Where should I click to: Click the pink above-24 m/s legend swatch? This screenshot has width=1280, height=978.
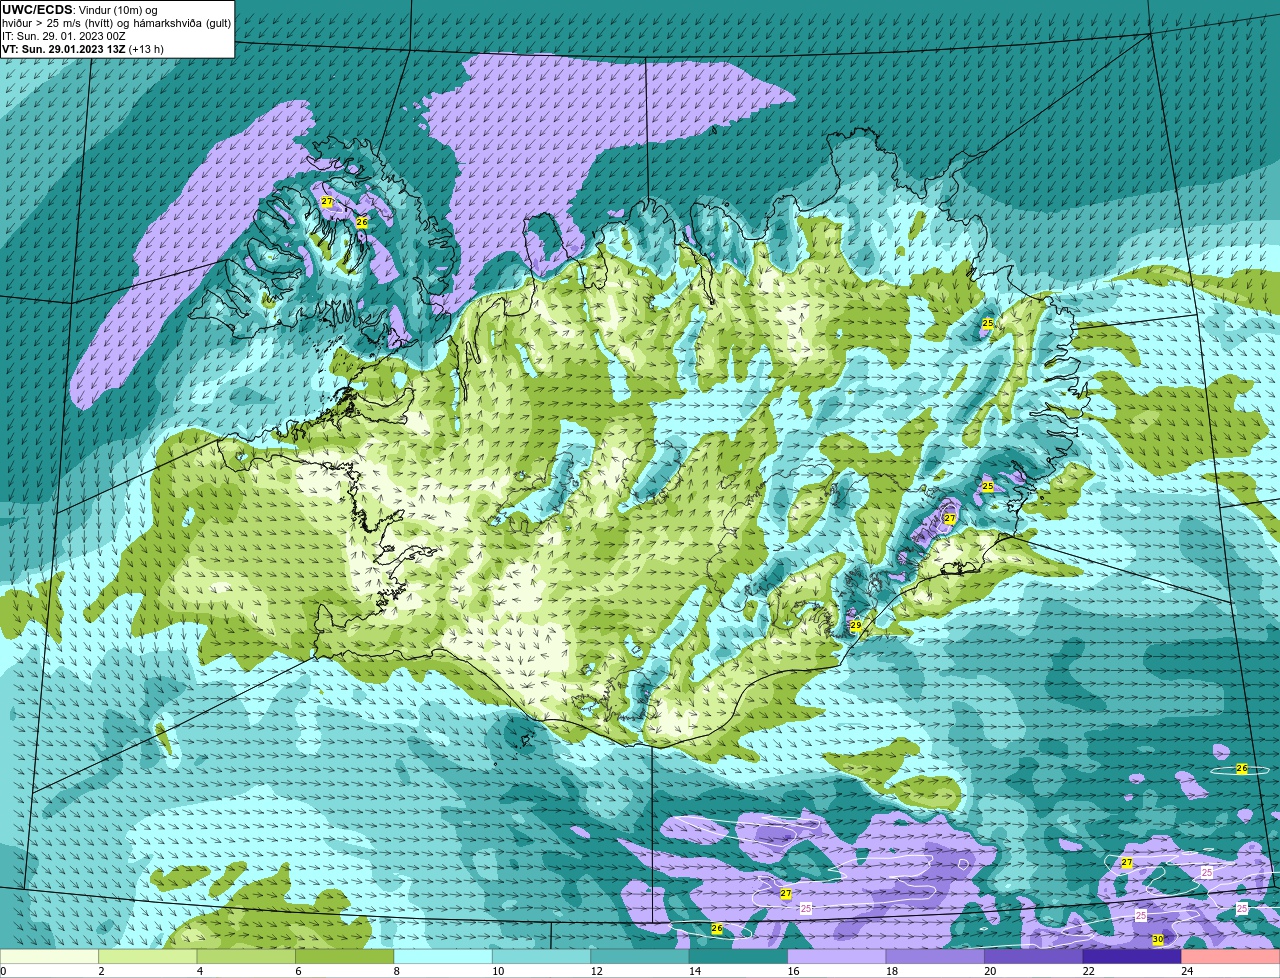click(x=1230, y=956)
